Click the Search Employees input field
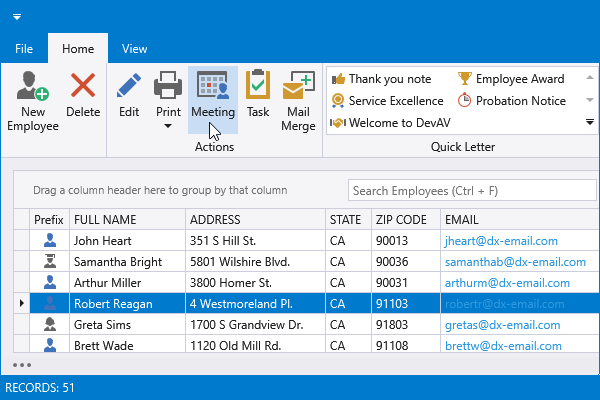Viewport: 600px width, 400px height. pyautogui.click(x=465, y=190)
